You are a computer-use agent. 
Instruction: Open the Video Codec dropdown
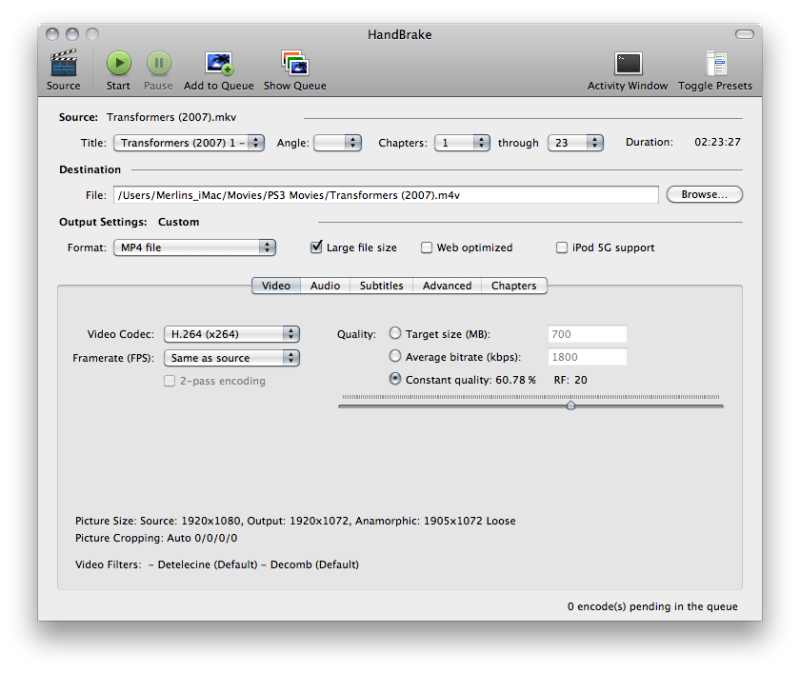(232, 334)
